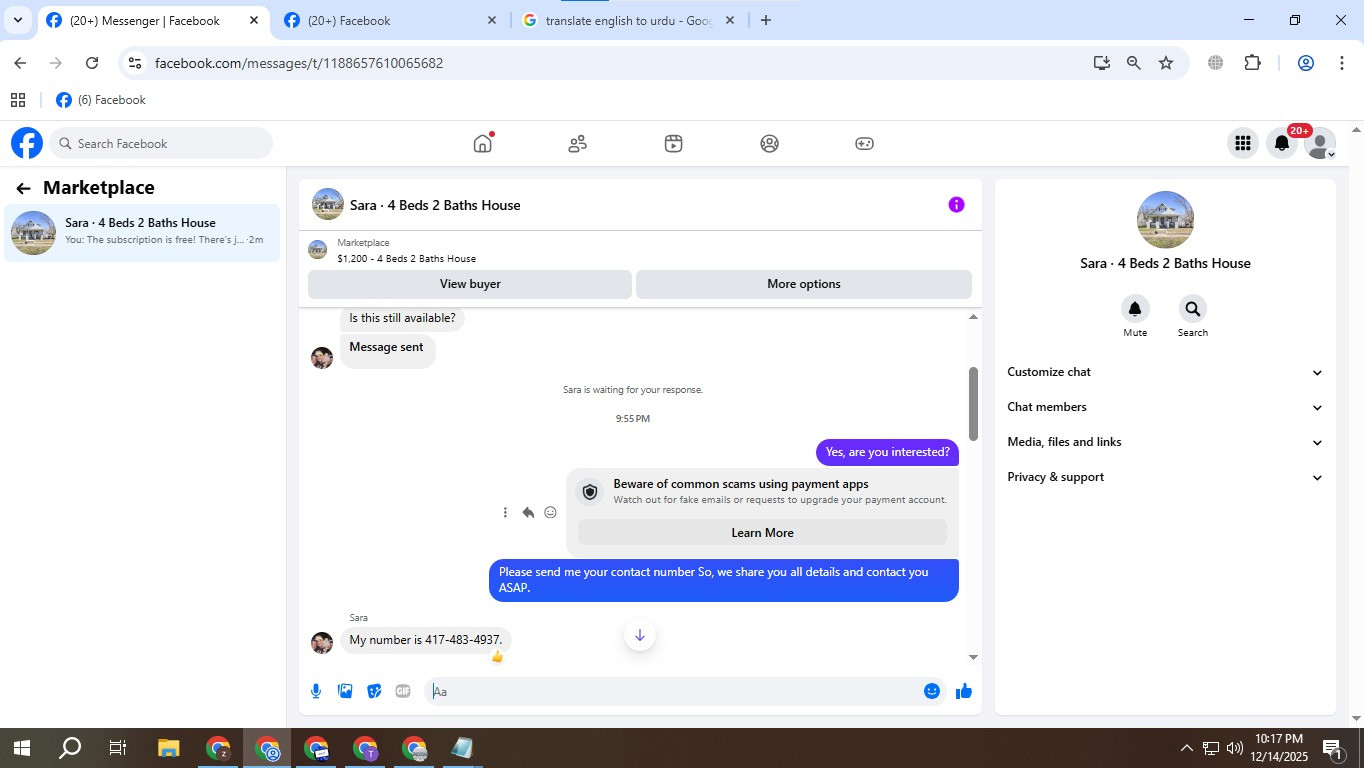Open the emoji picker in message box

click(x=932, y=691)
